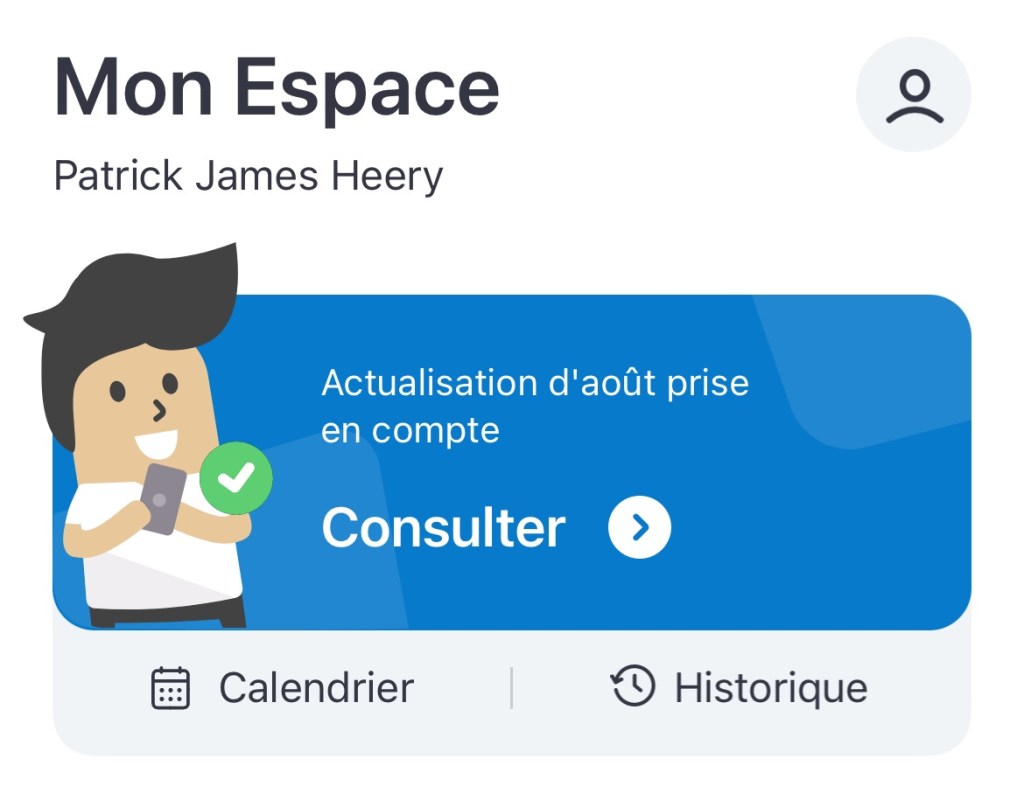This screenshot has width=1024, height=800.
Task: Tap the phone held by the mascot
Action: click(162, 497)
